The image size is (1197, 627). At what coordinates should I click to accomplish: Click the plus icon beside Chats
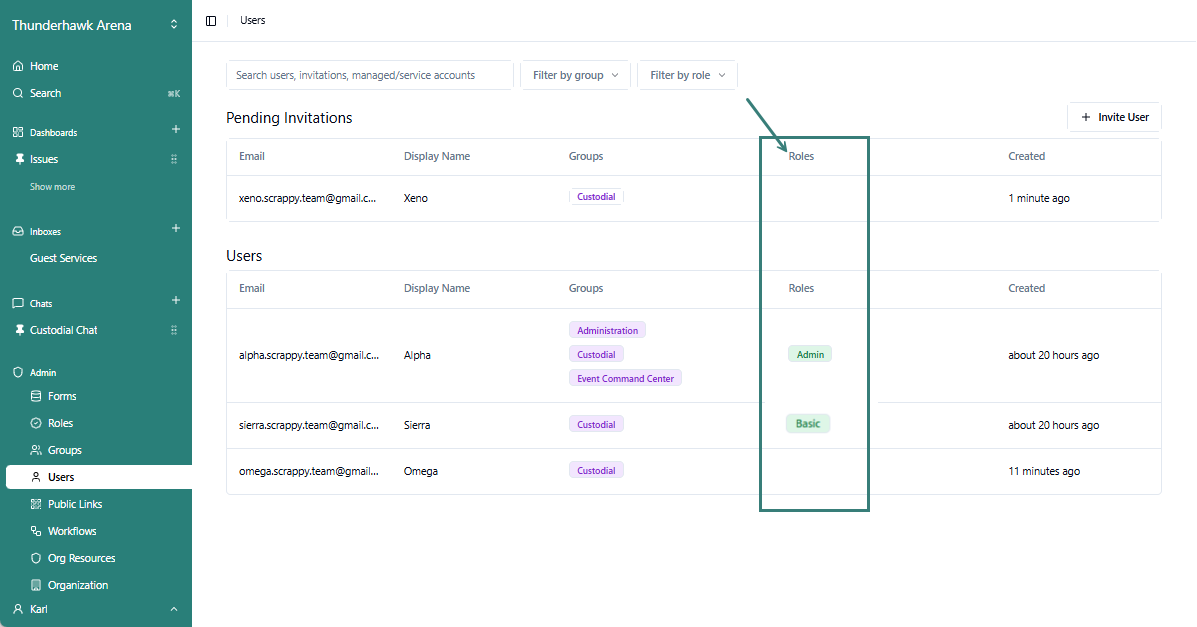click(176, 301)
